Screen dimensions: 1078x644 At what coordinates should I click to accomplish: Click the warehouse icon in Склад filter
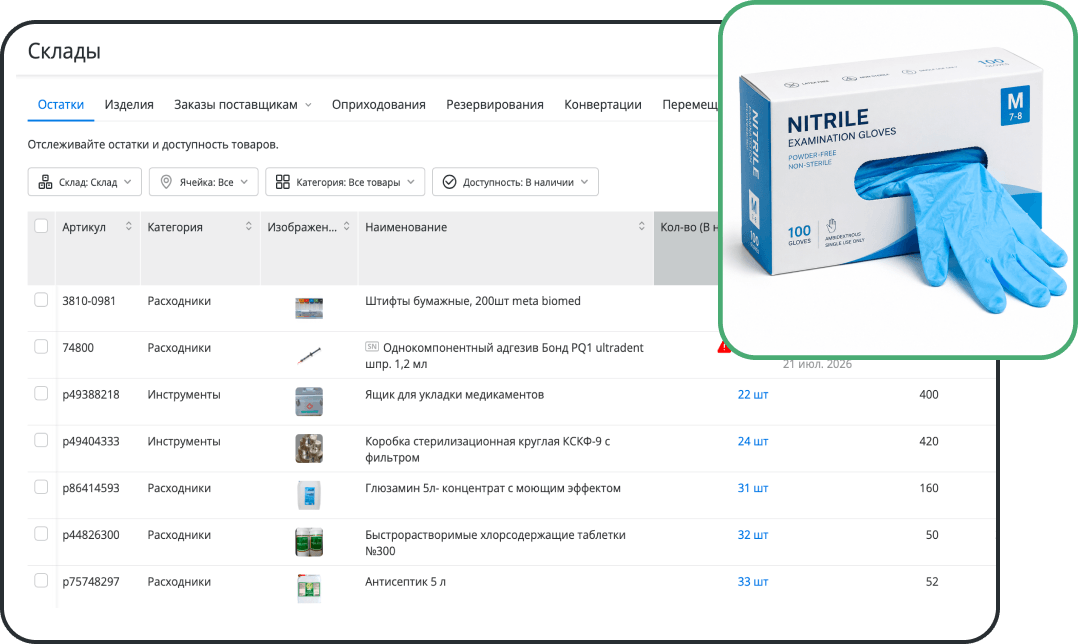45,182
